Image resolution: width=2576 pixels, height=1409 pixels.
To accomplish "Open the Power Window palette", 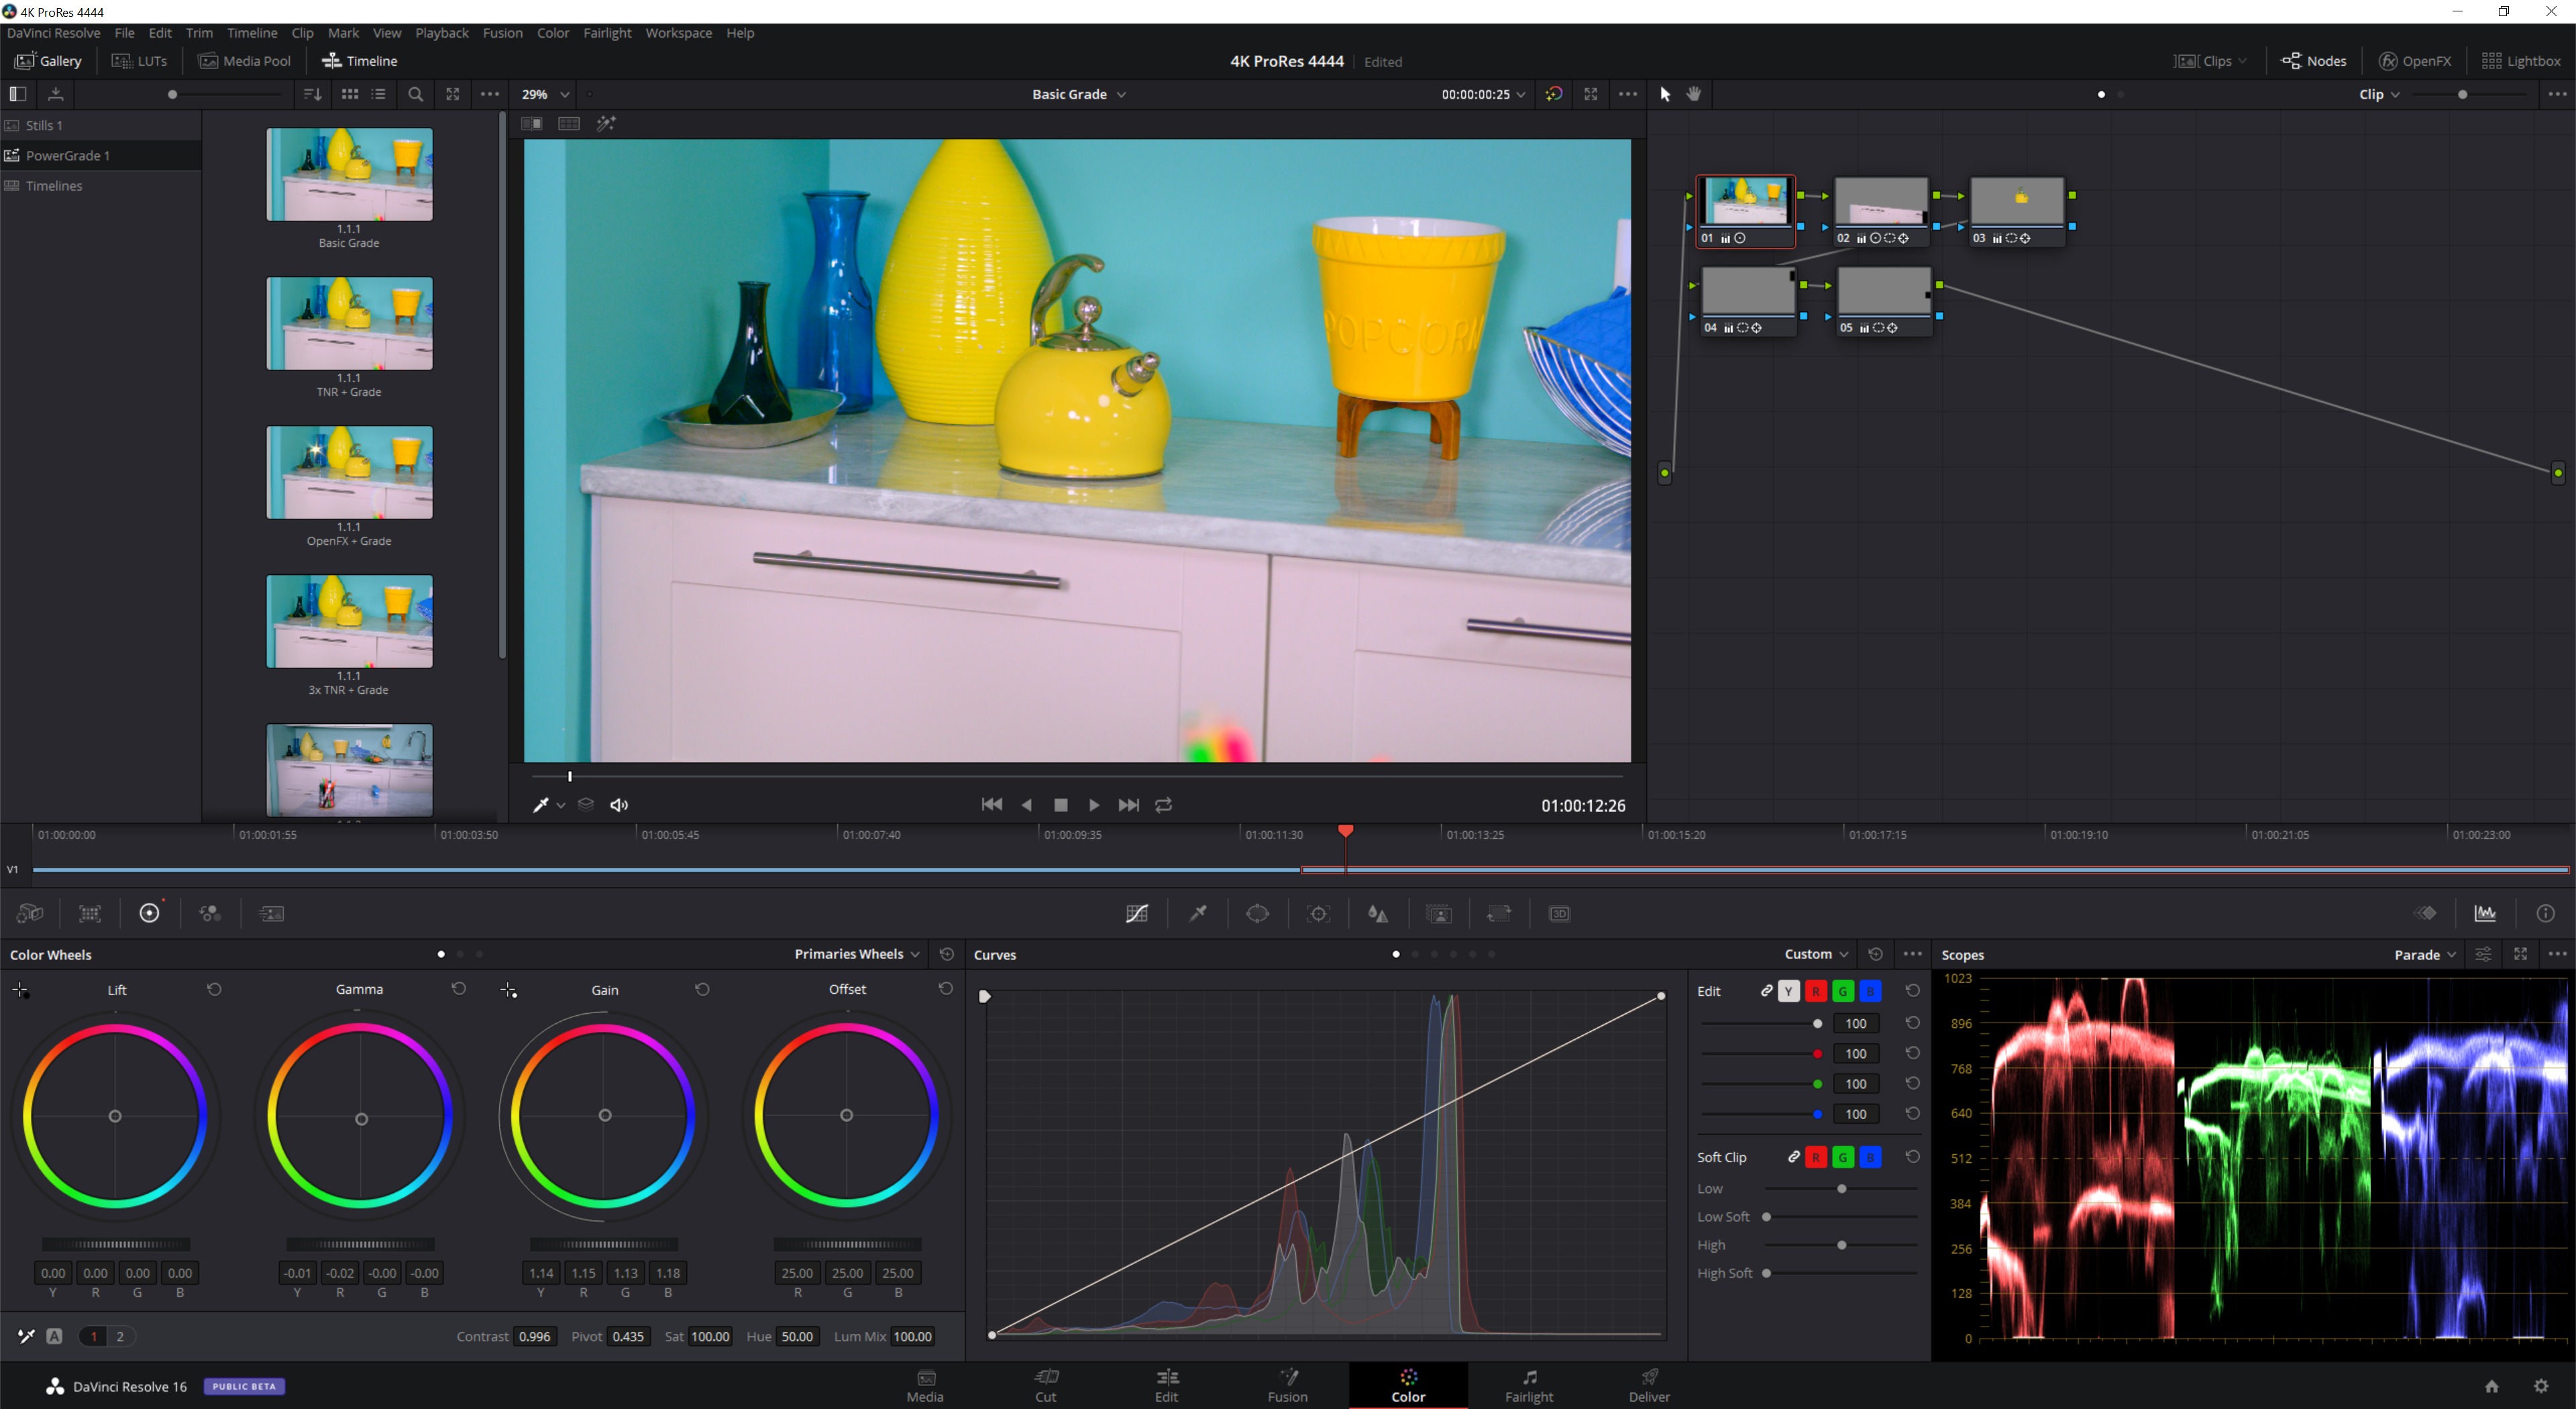I will (1257, 913).
